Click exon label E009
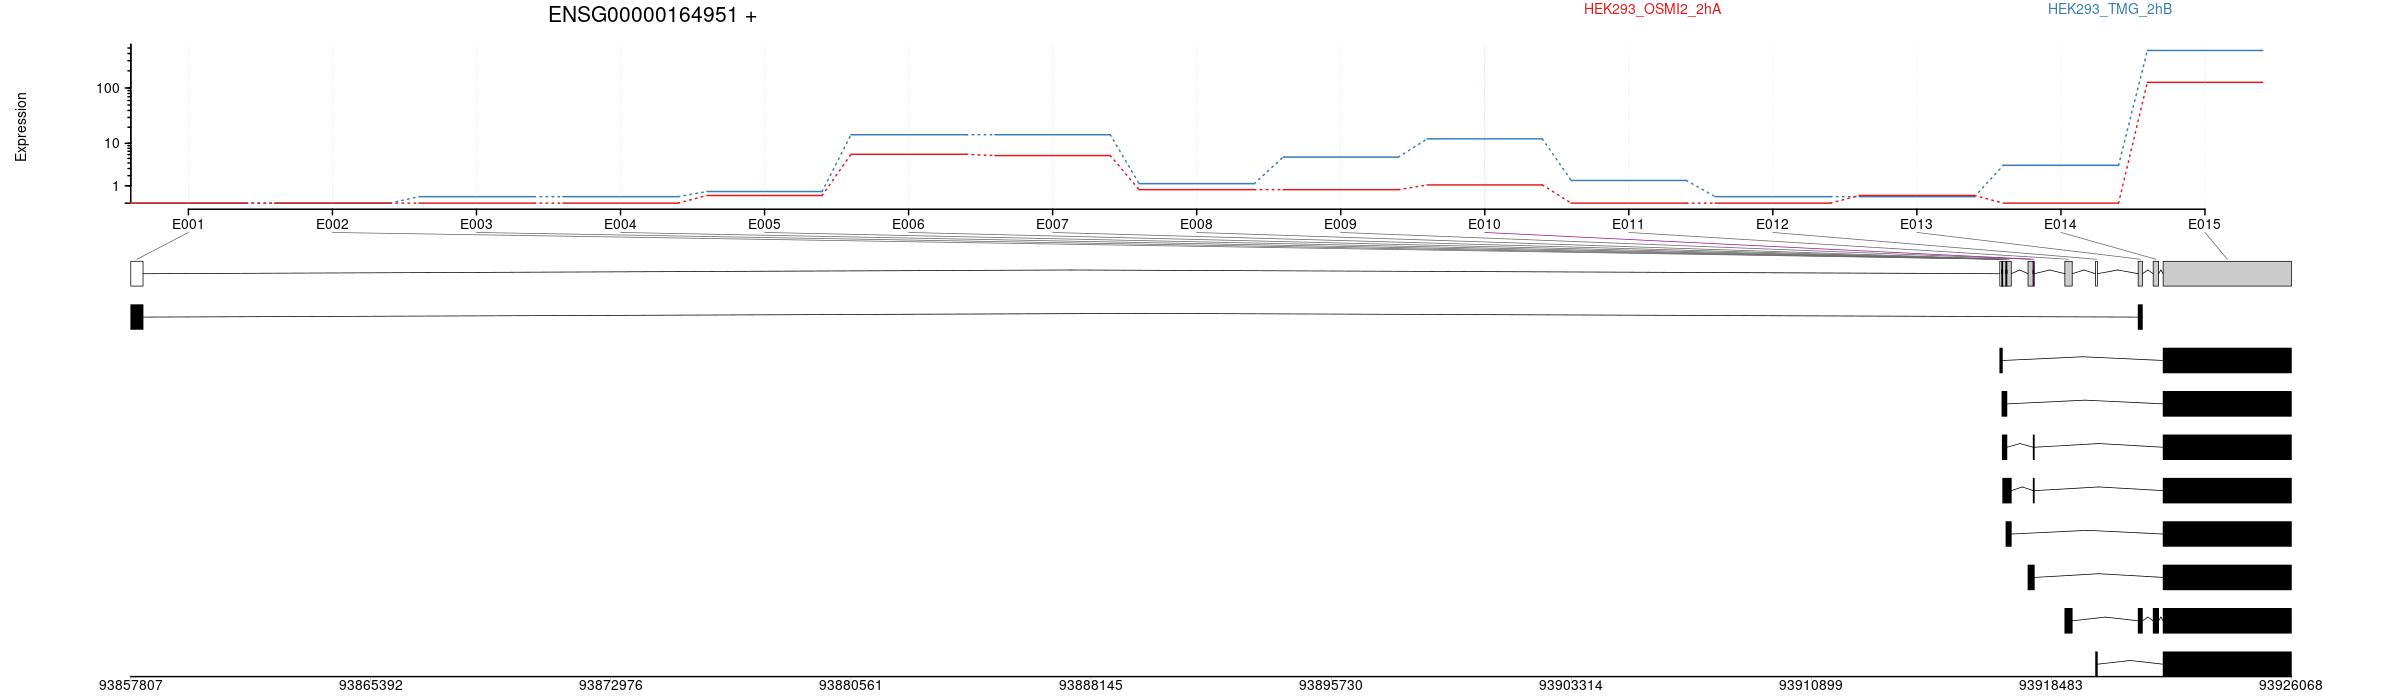This screenshot has height=700, width=2400. [x=1340, y=224]
